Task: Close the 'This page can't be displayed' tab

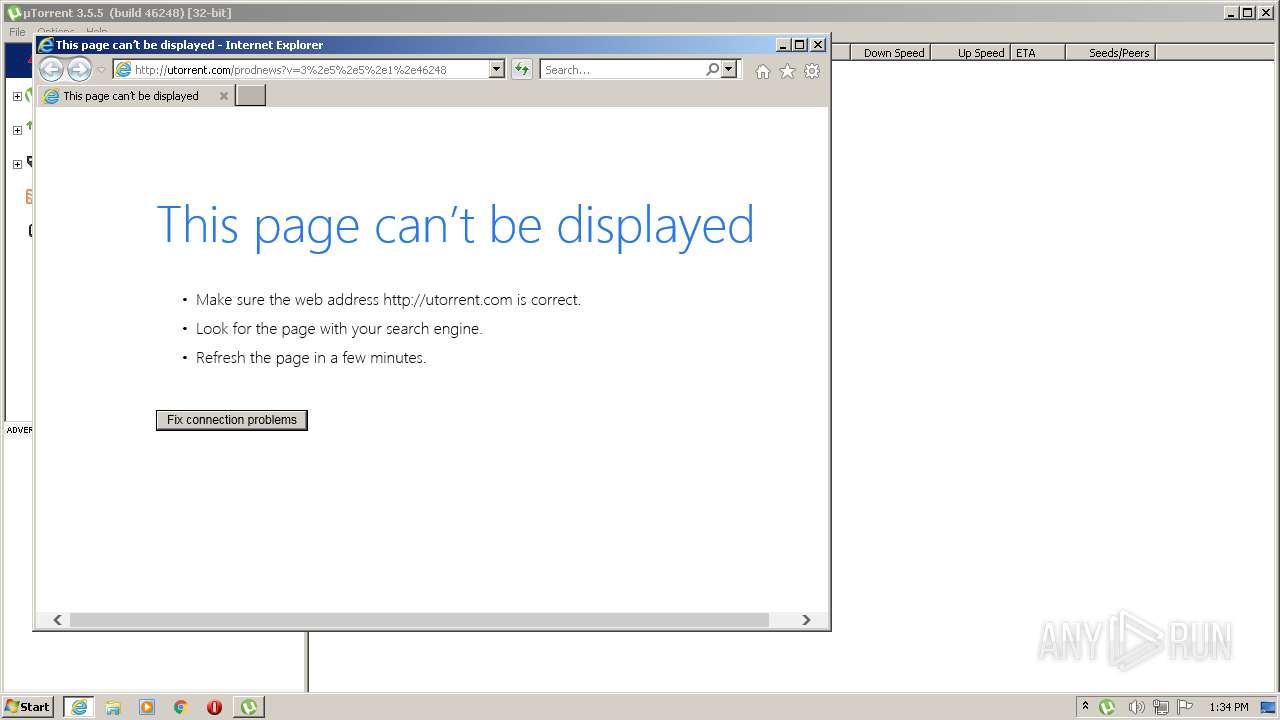Action: click(224, 96)
